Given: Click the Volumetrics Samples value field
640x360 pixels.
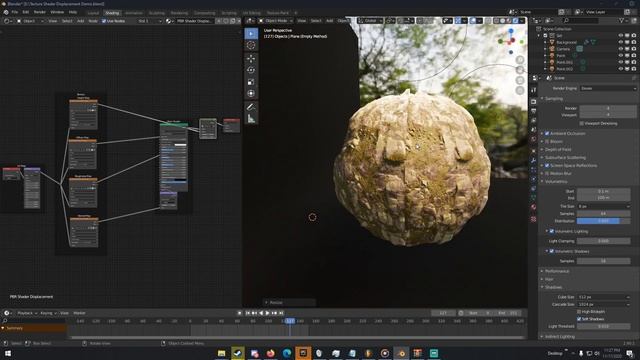Looking at the screenshot, I should [x=603, y=213].
